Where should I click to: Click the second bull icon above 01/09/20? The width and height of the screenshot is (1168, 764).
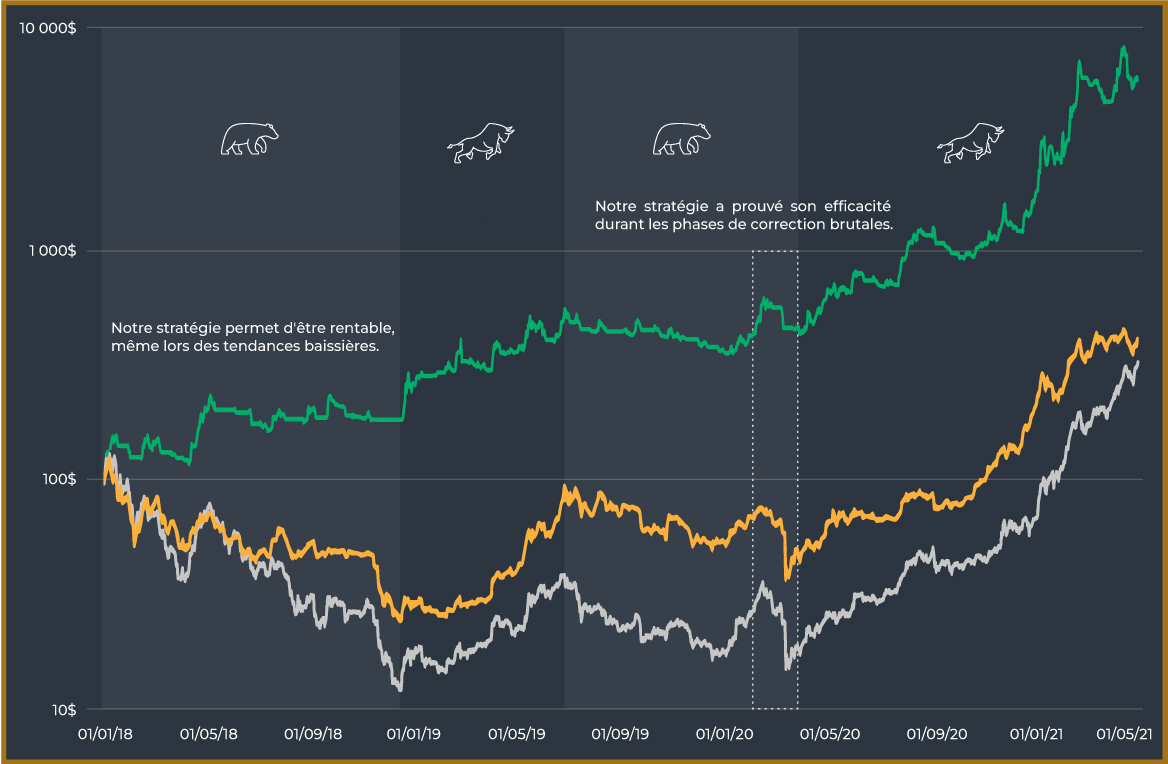click(971, 142)
